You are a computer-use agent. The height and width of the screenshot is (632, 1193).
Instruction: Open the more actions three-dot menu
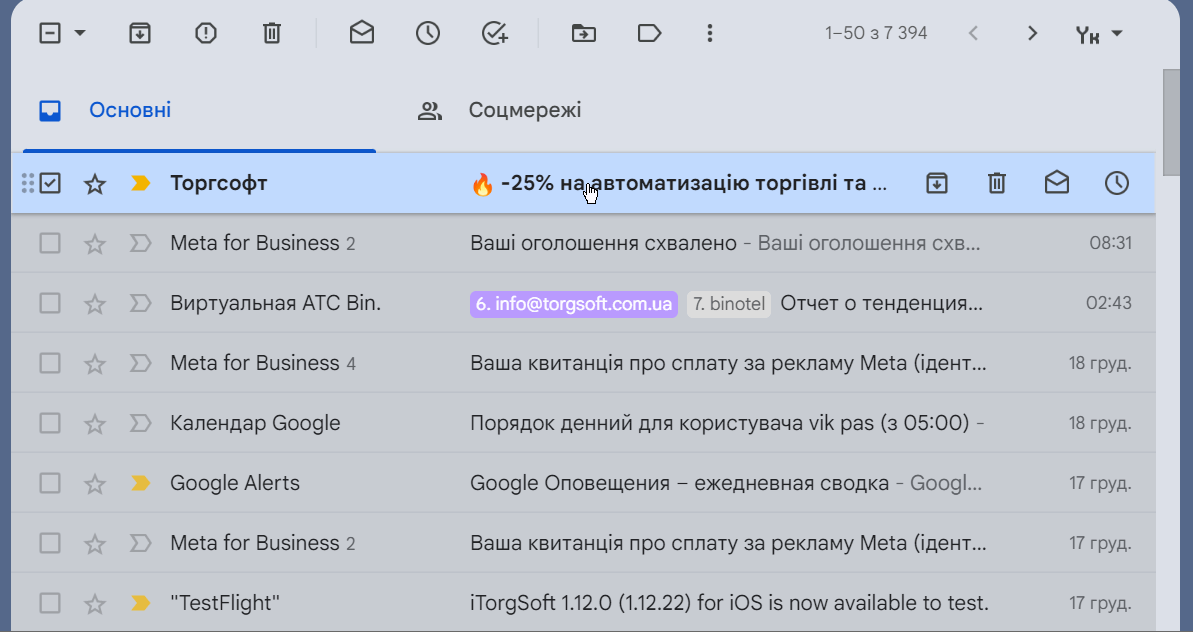[709, 33]
